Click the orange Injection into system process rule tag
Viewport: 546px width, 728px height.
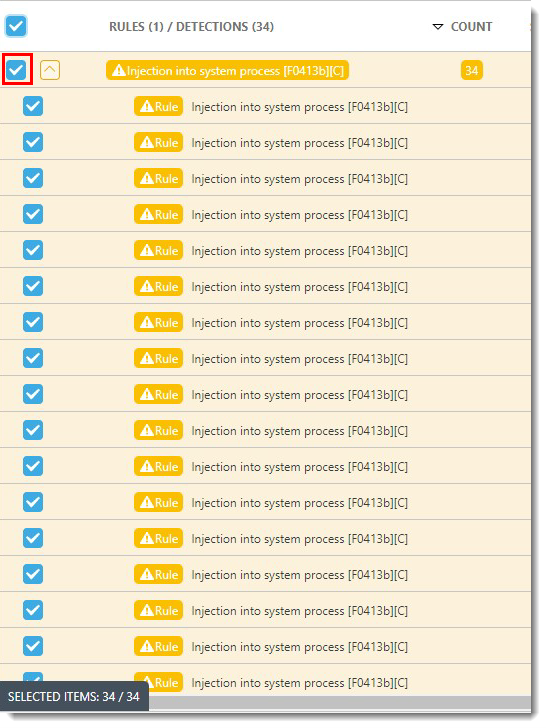228,71
